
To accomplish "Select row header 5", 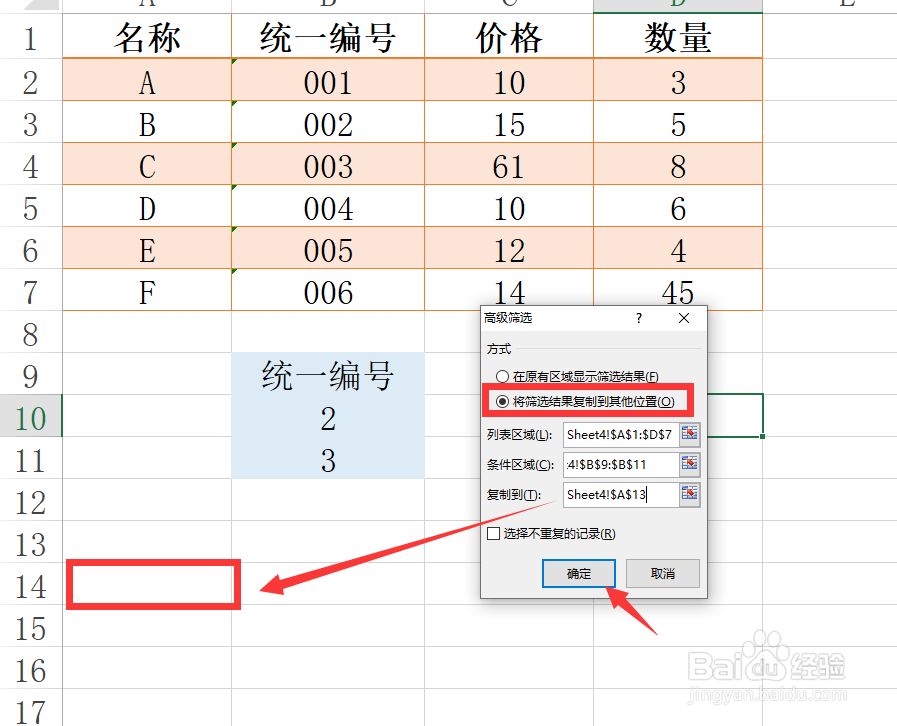I will click(30, 208).
